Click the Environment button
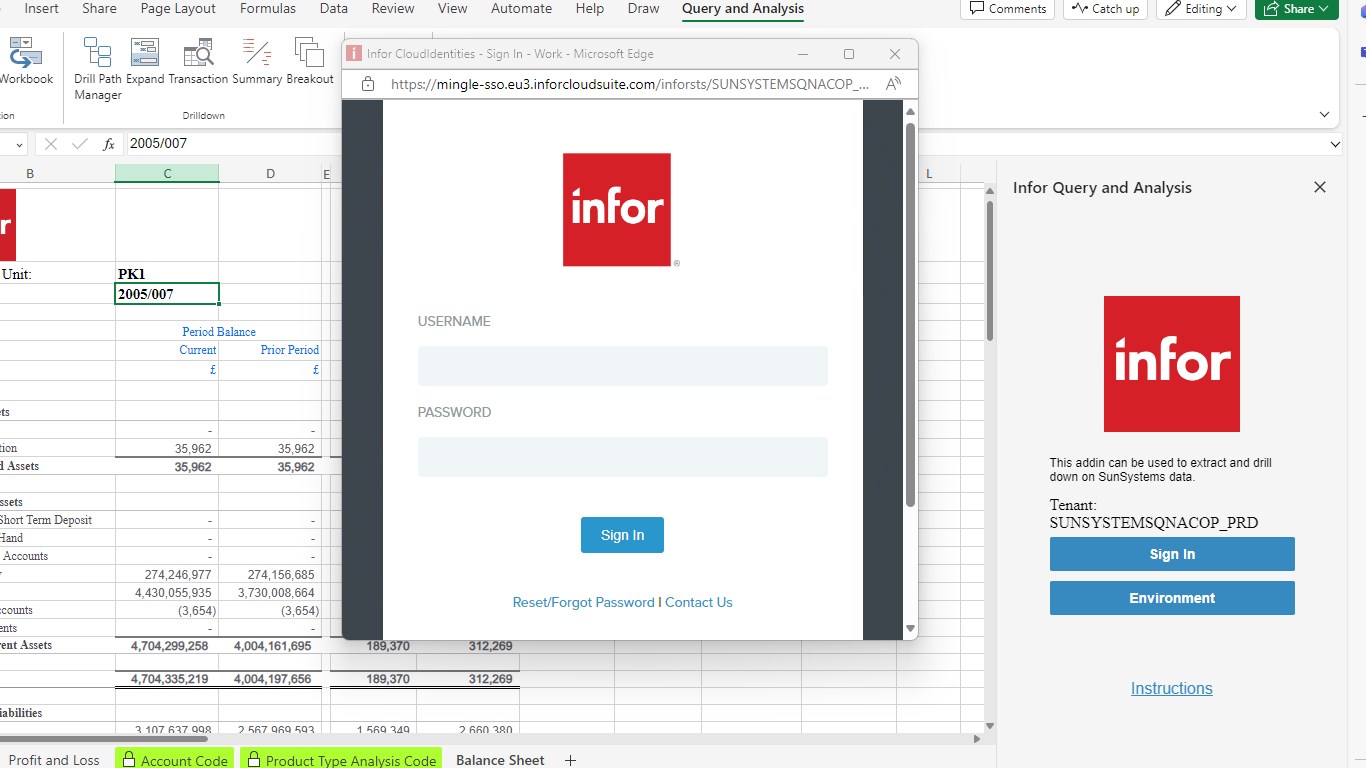This screenshot has width=1366, height=768. point(1172,598)
